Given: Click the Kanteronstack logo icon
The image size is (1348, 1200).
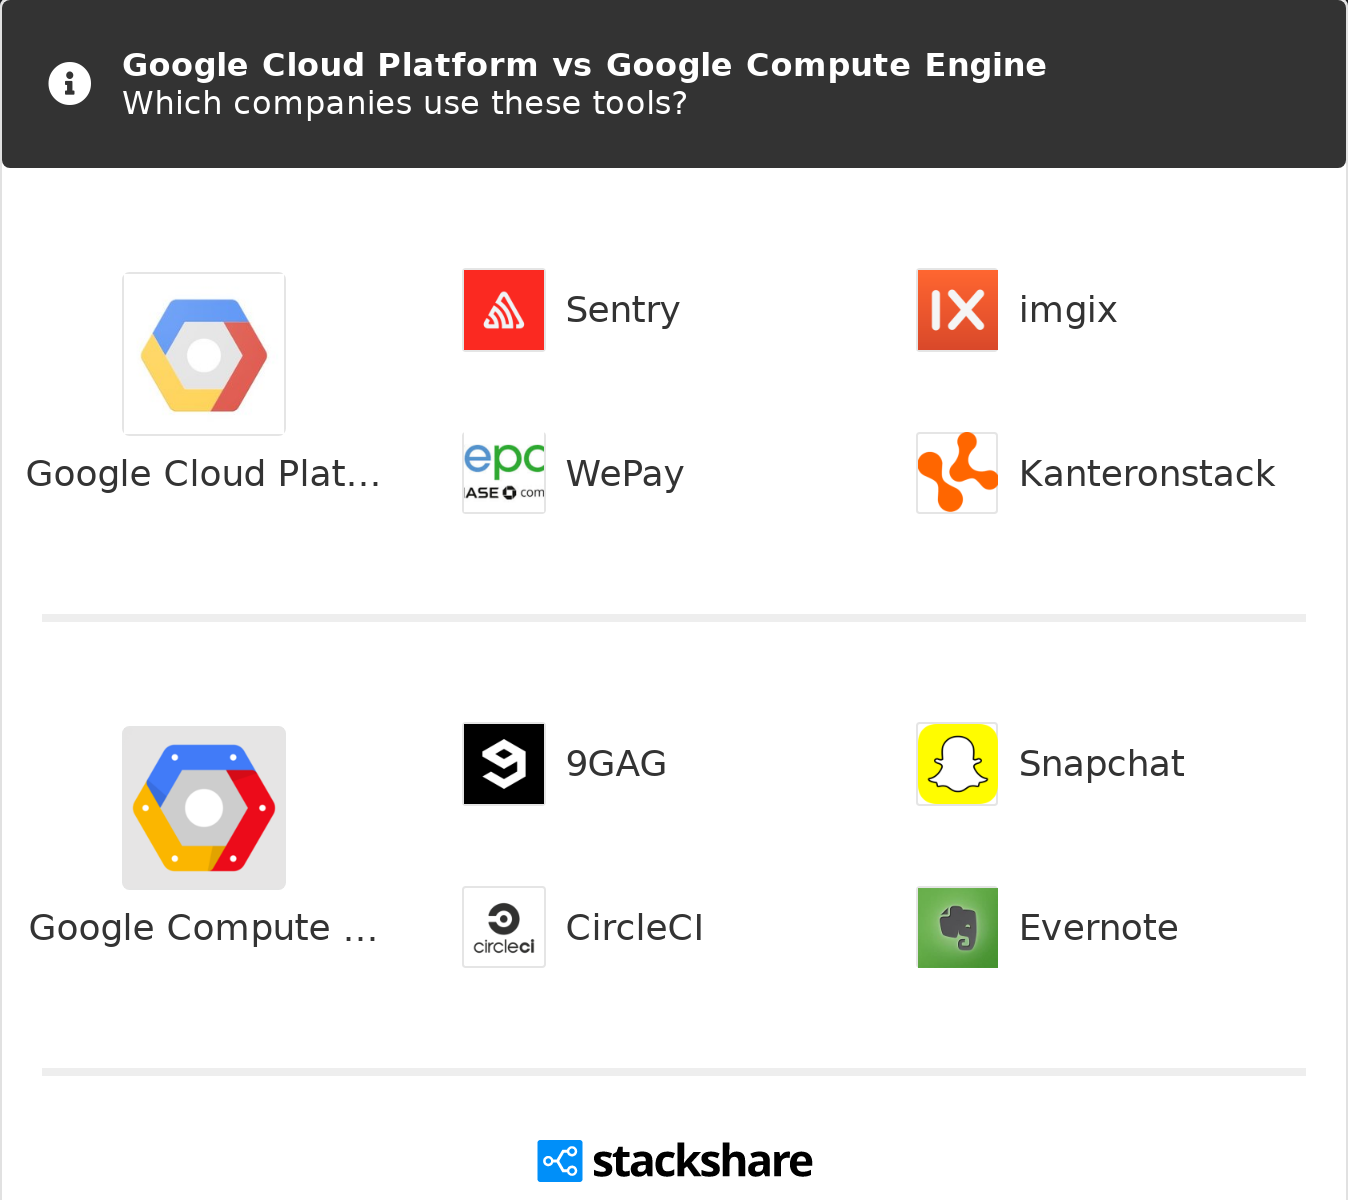Looking at the screenshot, I should coord(957,473).
